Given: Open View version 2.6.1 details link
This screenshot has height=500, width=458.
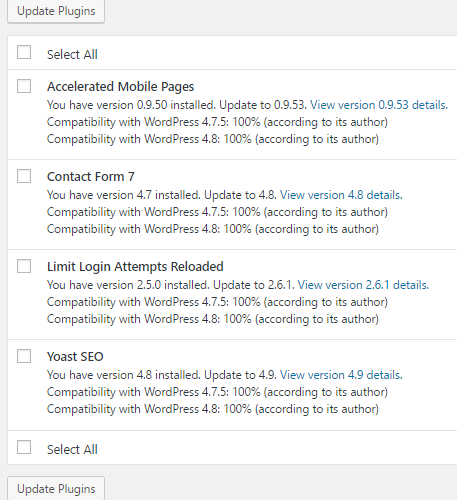Looking at the screenshot, I should point(363,285).
